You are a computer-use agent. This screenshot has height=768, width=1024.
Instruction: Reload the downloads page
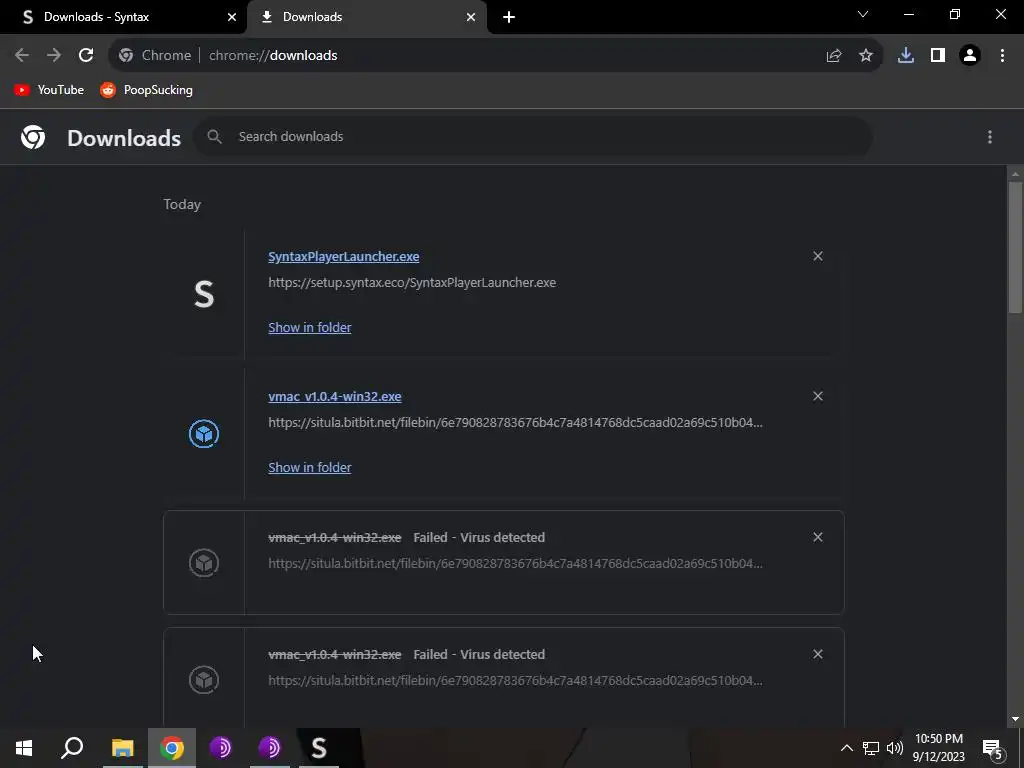pos(86,56)
